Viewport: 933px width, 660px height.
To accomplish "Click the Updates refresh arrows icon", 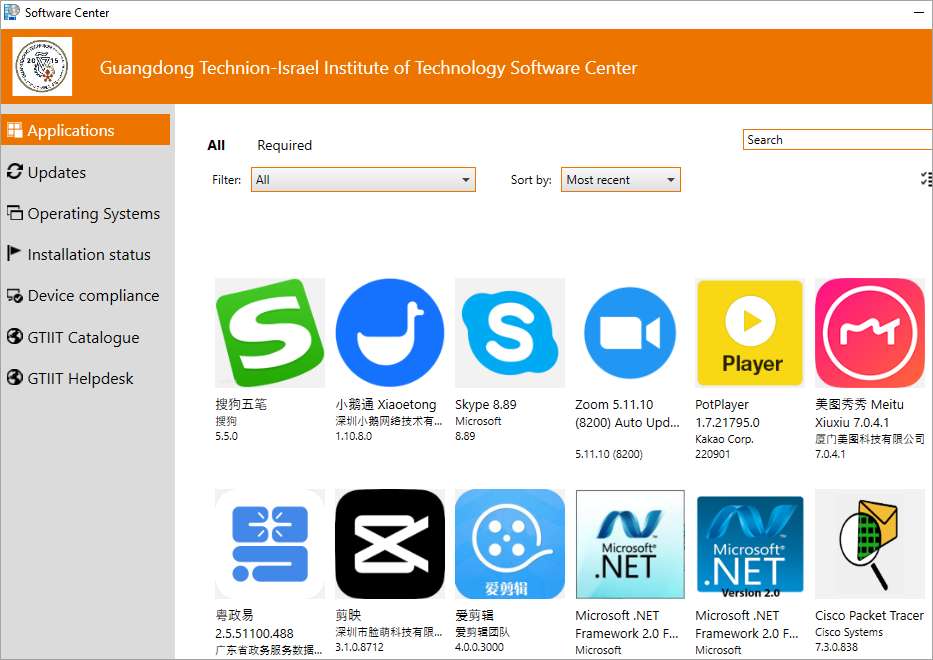I will point(15,171).
